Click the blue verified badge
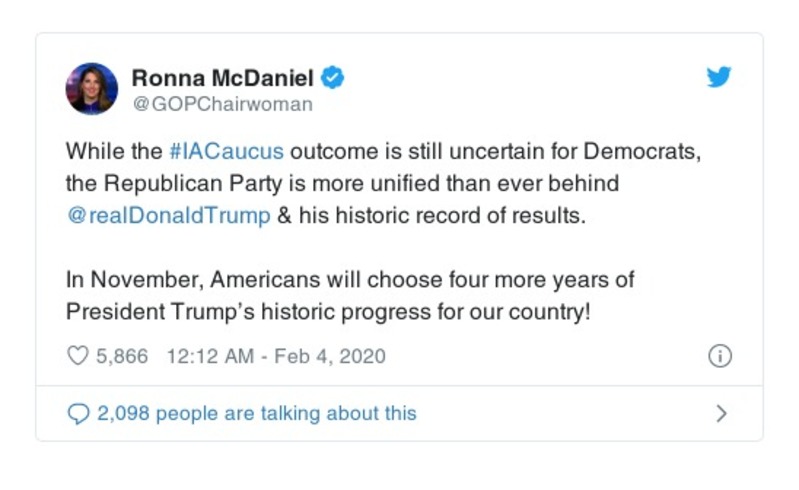The width and height of the screenshot is (799, 490). (x=335, y=78)
